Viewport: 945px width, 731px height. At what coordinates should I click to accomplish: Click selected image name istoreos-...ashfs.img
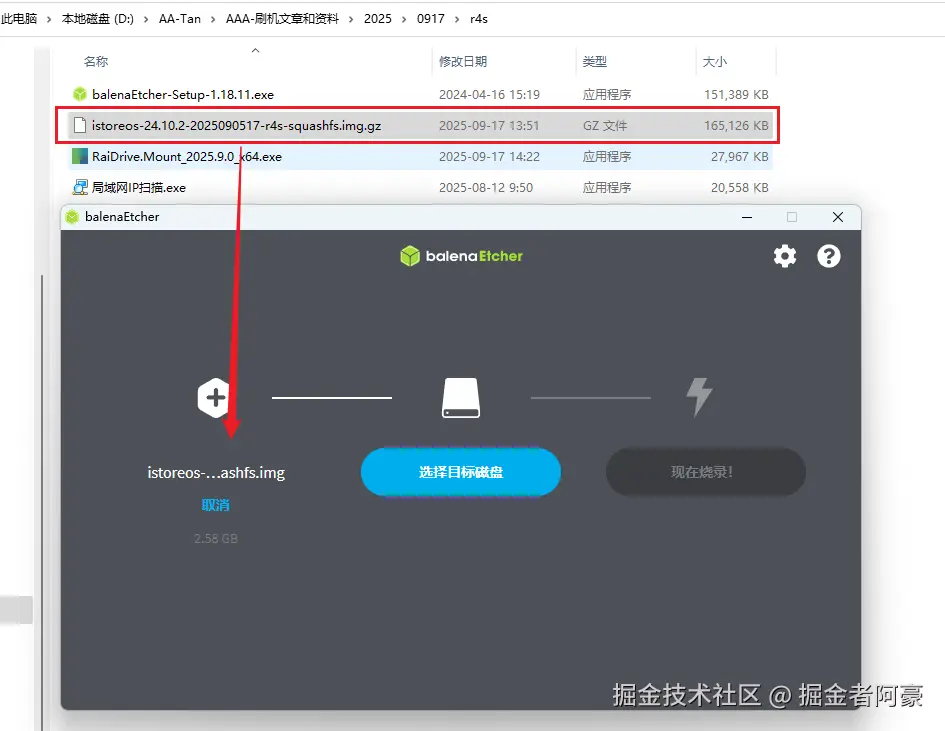click(x=216, y=472)
